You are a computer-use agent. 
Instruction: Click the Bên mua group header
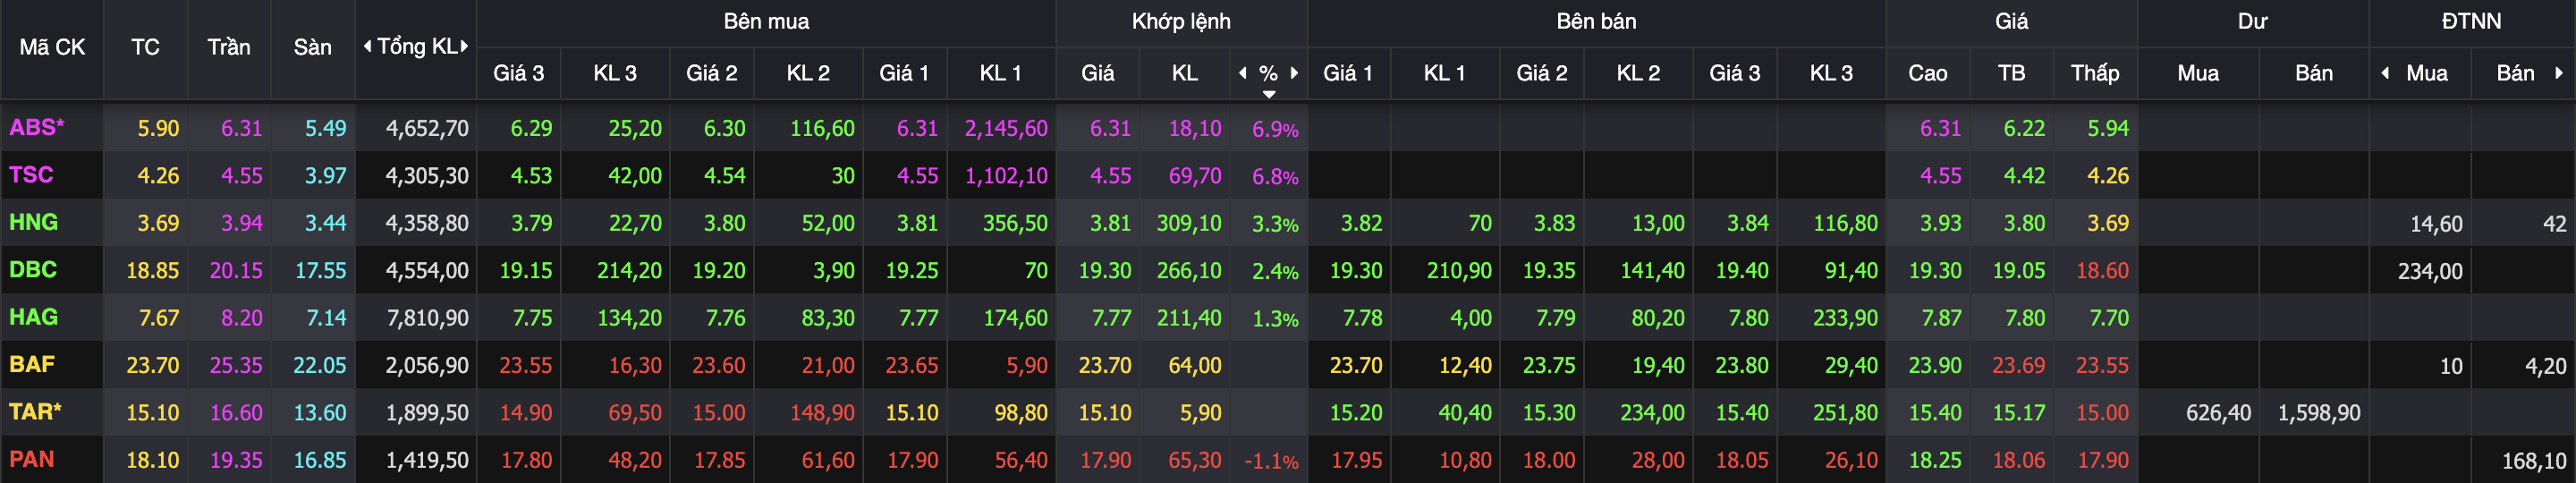[x=766, y=21]
